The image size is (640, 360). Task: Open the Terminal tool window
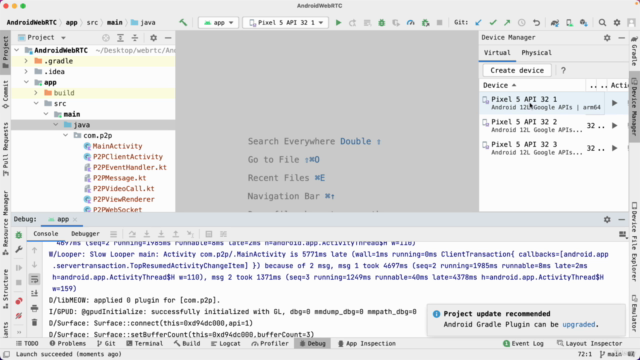(144, 344)
